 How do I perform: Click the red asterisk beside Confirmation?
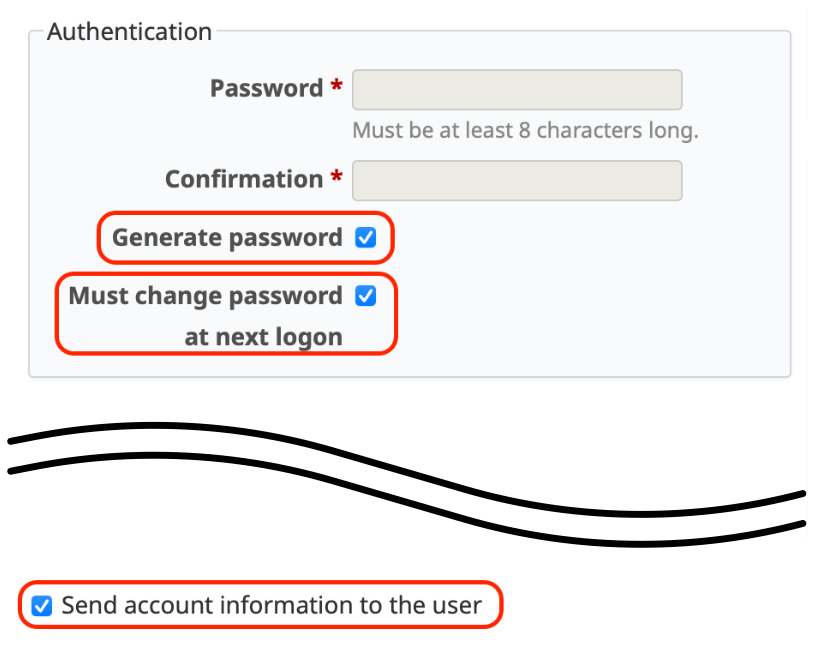[x=333, y=175]
